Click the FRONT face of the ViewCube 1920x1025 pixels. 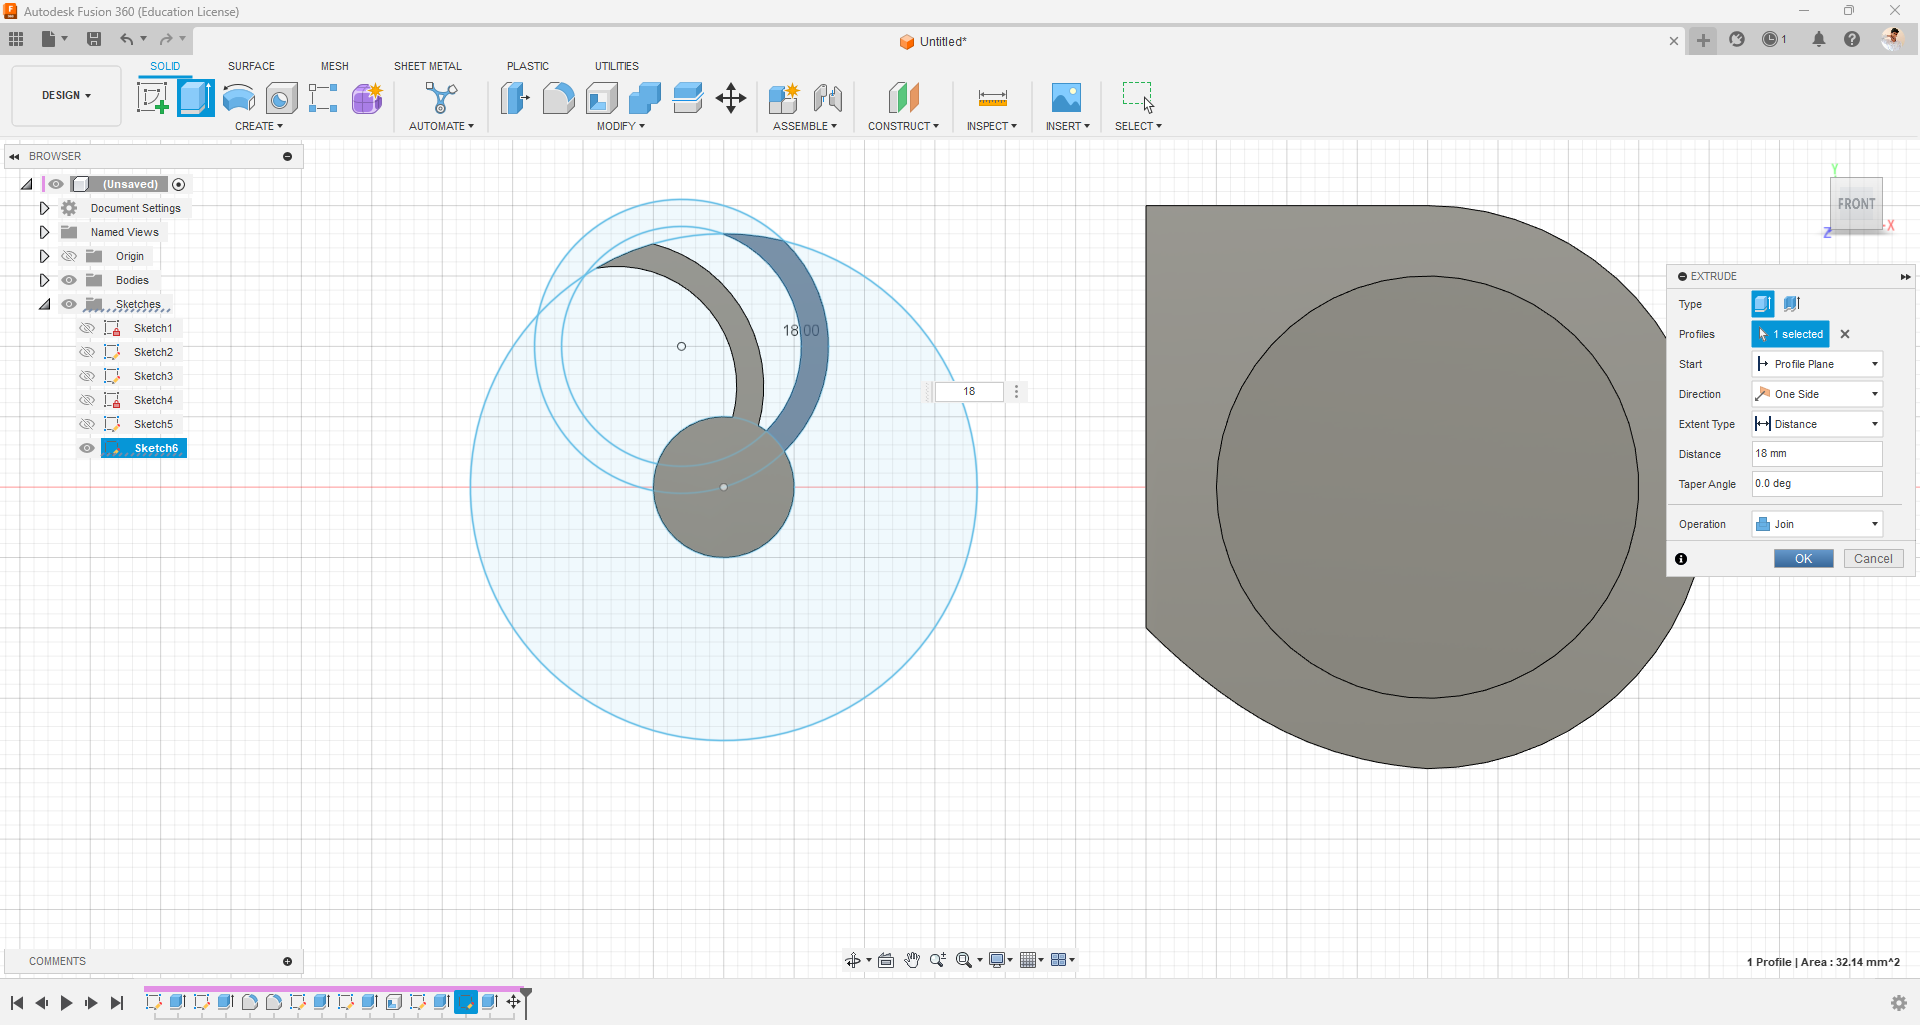tap(1856, 204)
